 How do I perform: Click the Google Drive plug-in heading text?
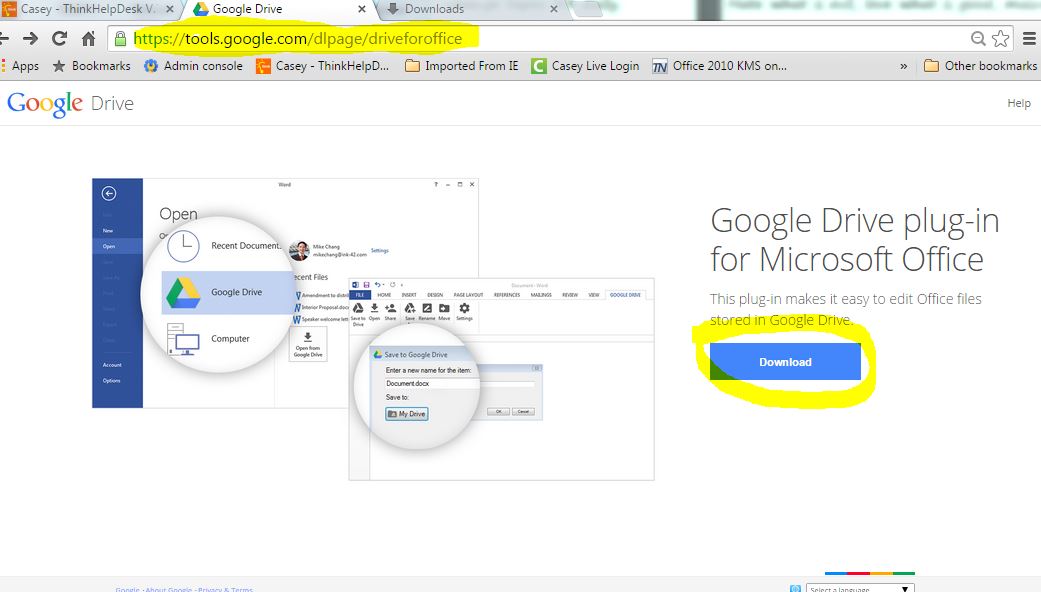click(854, 240)
